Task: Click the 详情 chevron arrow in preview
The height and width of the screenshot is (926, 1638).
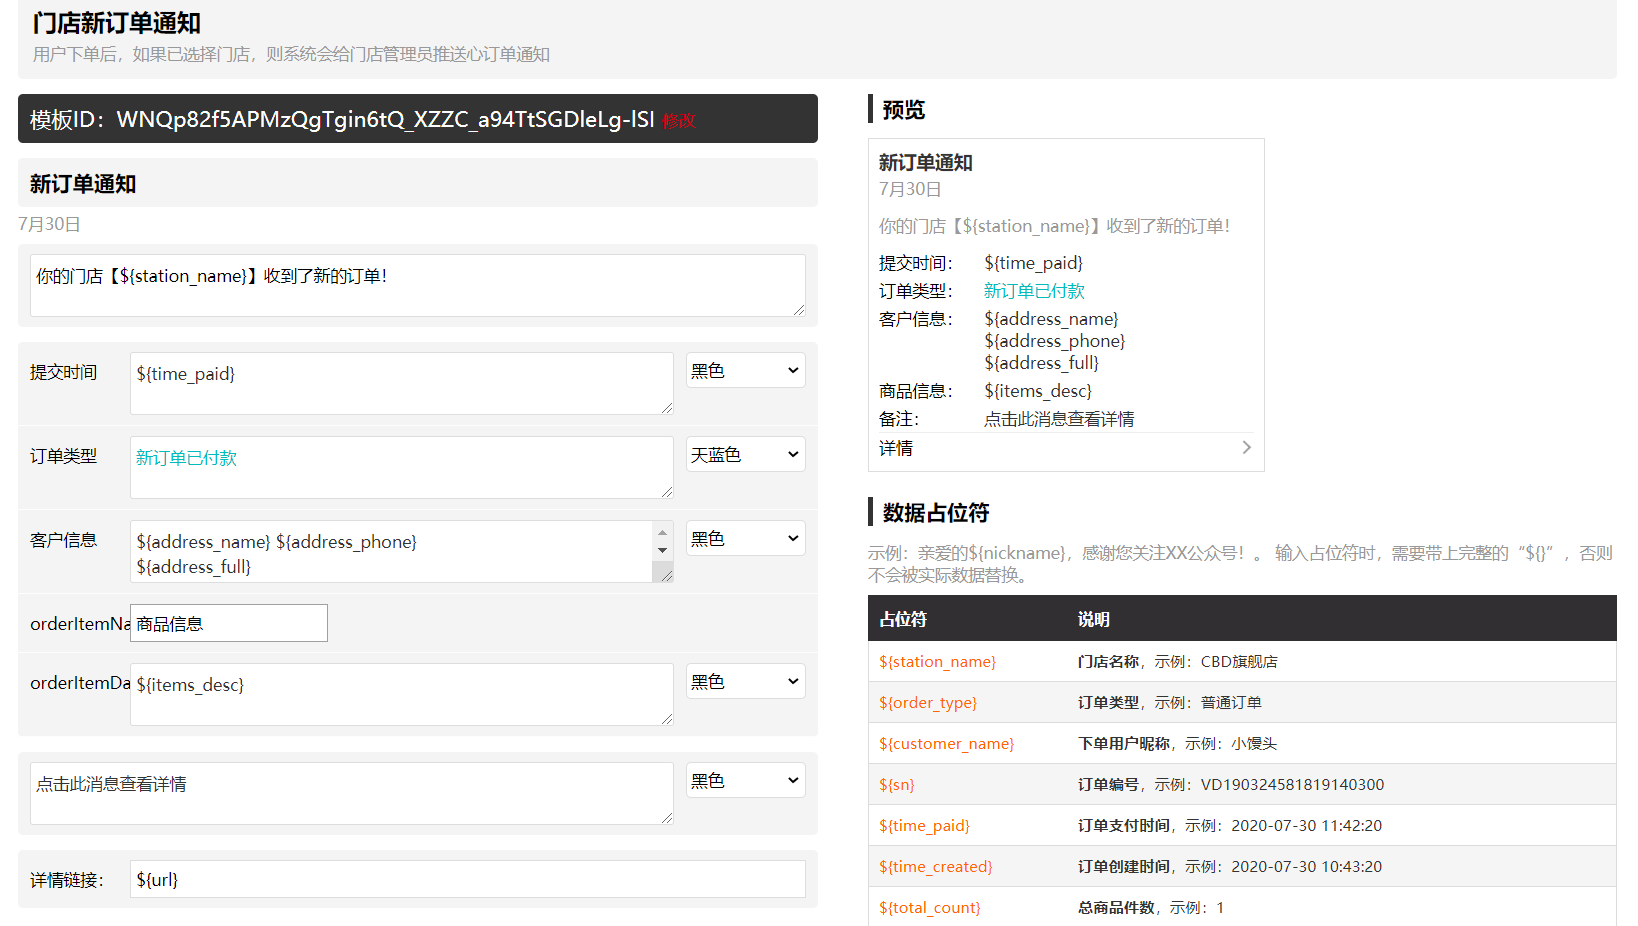Action: tap(1246, 448)
